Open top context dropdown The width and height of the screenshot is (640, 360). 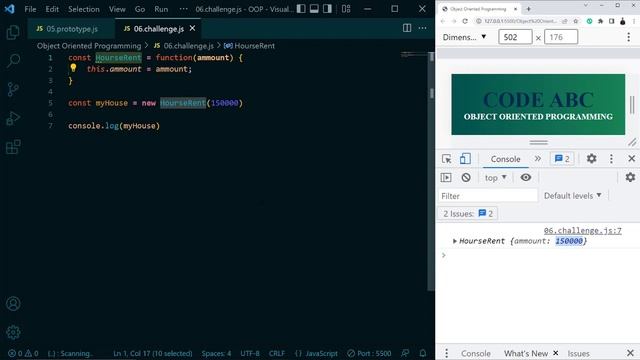click(x=496, y=178)
